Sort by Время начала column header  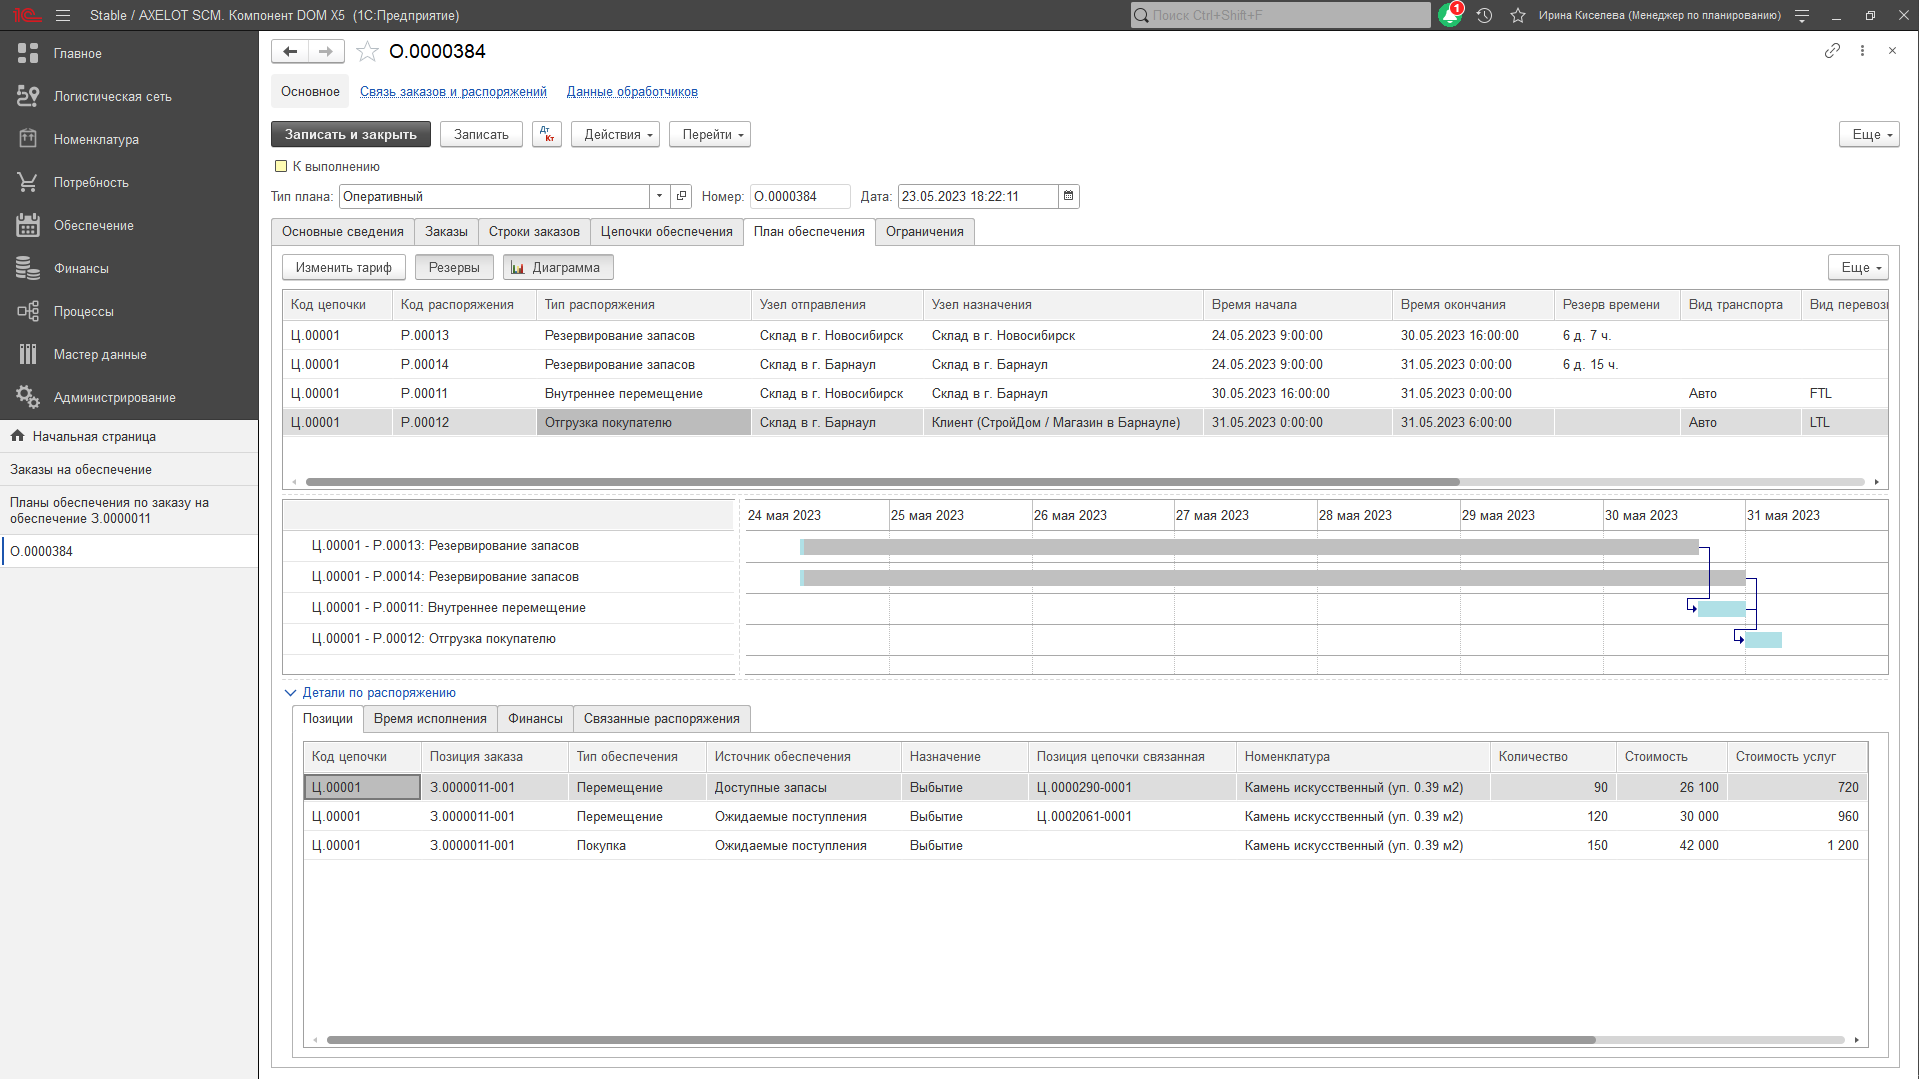(1297, 304)
